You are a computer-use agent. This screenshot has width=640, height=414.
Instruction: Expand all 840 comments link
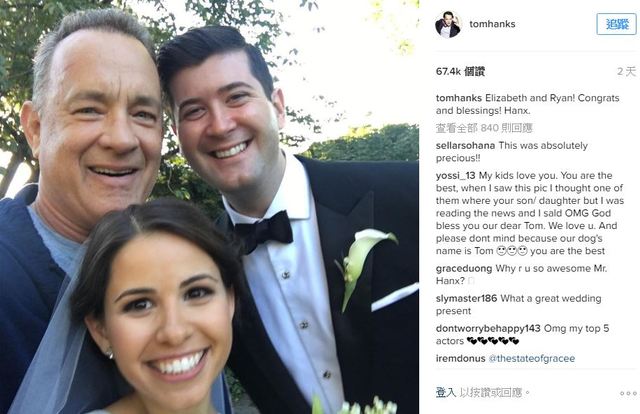[x=484, y=128]
